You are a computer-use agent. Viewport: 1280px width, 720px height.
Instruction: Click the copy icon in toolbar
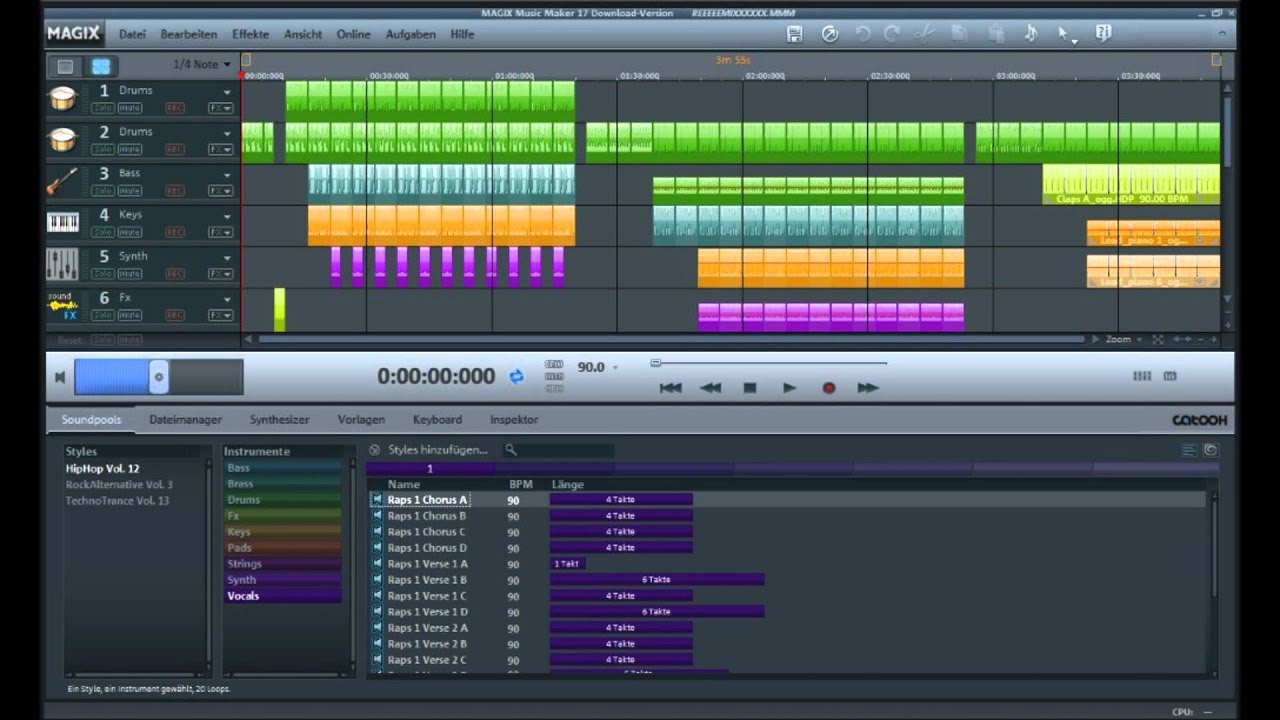point(960,34)
